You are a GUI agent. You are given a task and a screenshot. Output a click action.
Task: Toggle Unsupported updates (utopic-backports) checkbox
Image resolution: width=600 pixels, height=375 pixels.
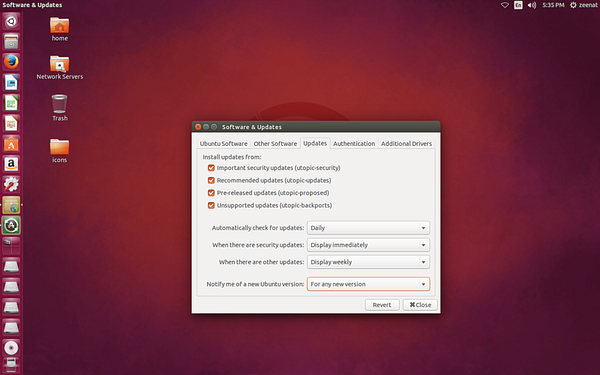click(211, 205)
